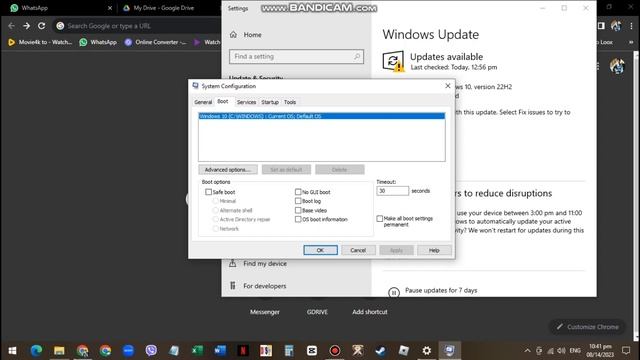Open the Tools tab in System Configuration

[x=290, y=102]
